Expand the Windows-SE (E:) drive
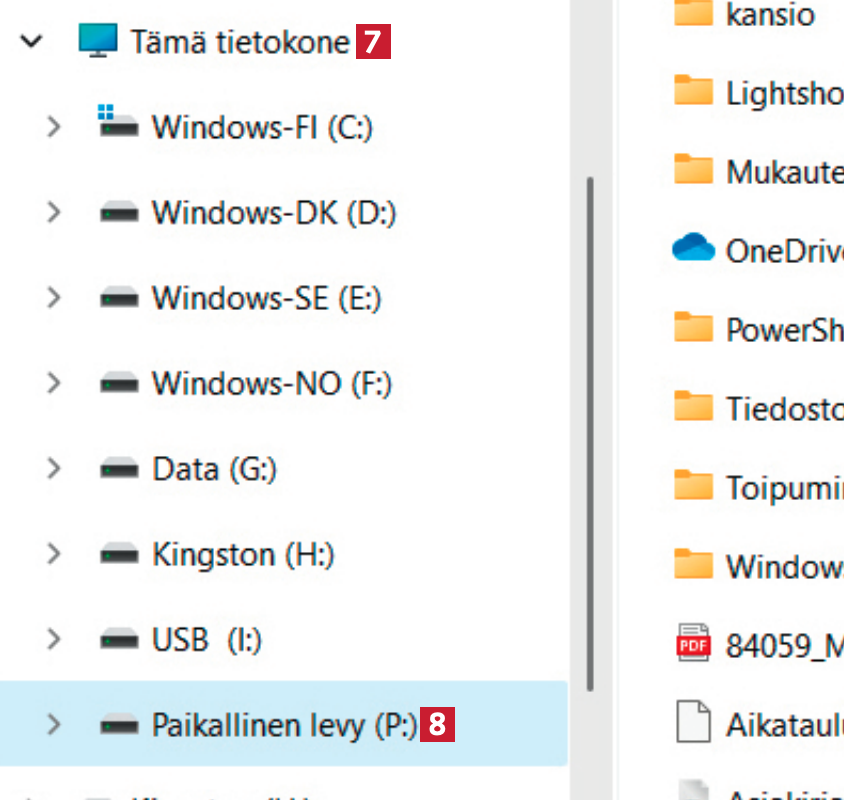This screenshot has height=800, width=844. [x=54, y=298]
